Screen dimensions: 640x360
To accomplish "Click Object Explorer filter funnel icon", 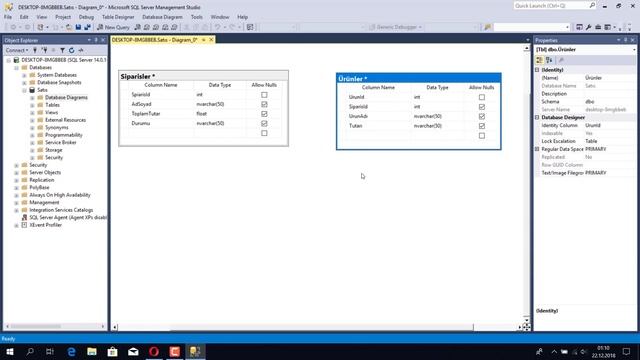I will pyautogui.click(x=62, y=50).
